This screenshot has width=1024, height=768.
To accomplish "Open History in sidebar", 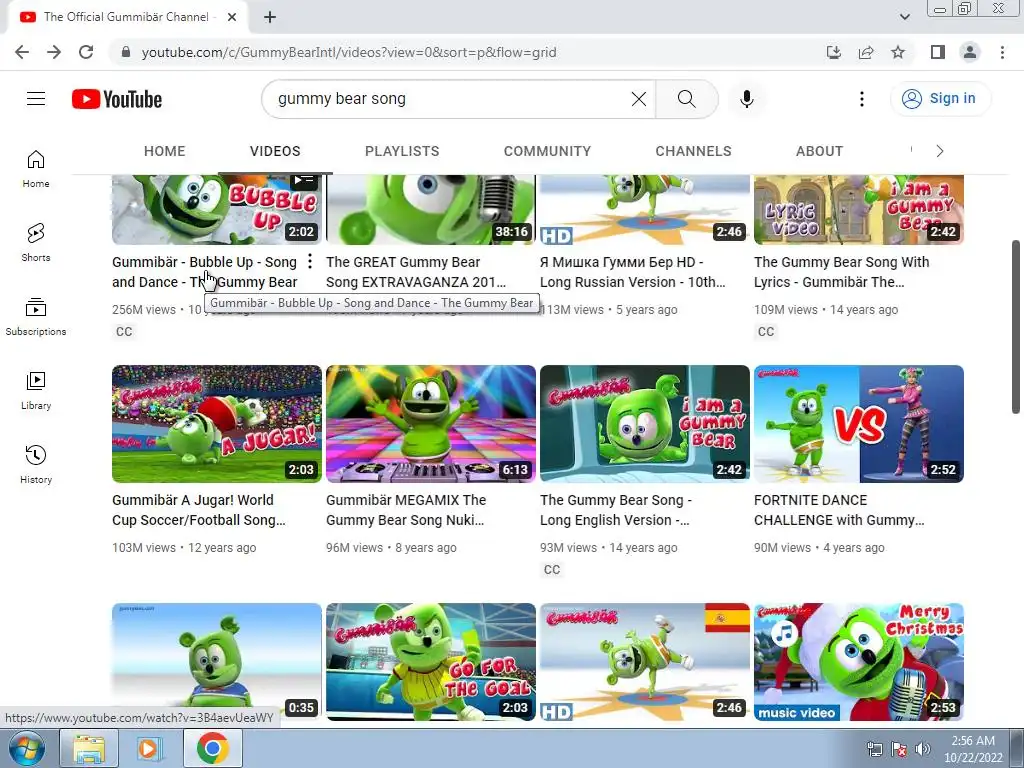I will click(36, 464).
